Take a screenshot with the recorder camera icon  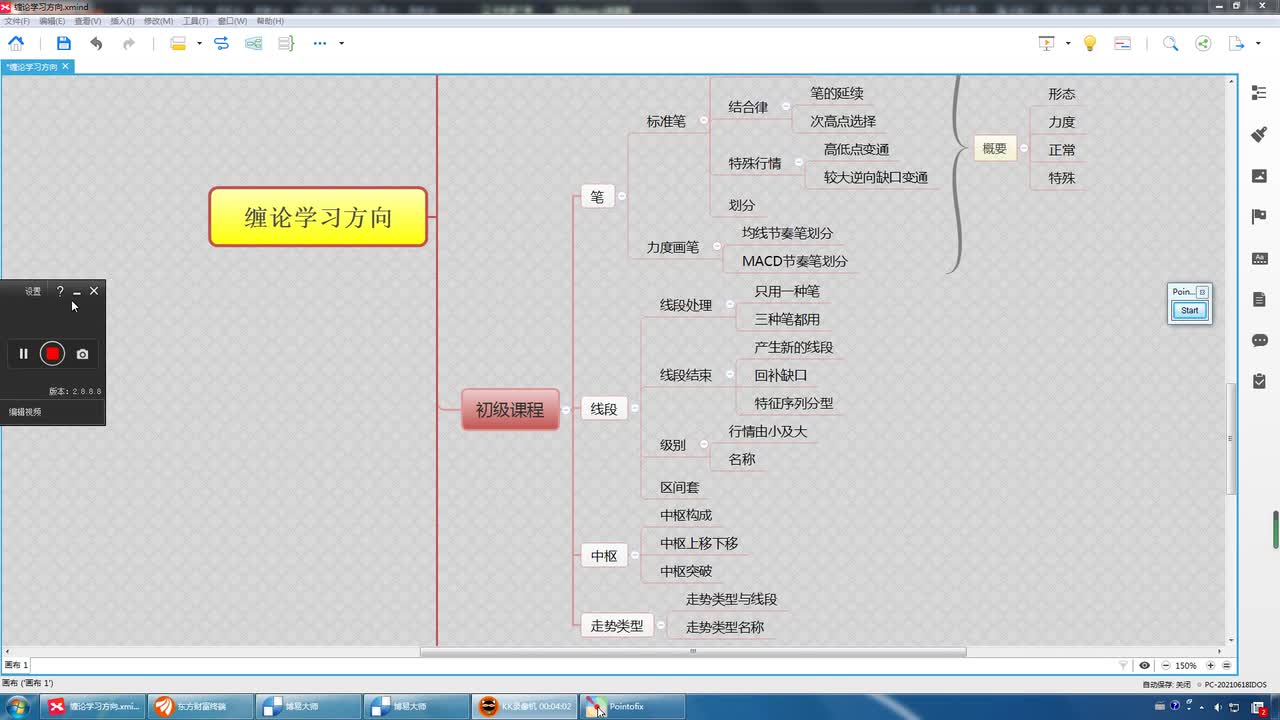click(83, 353)
